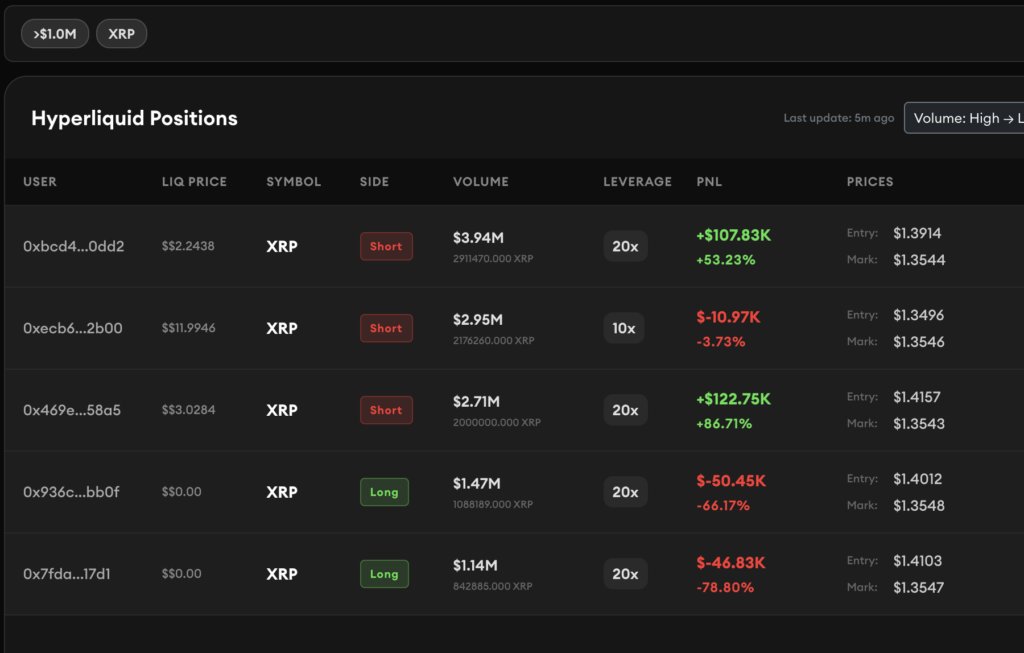Click the Hyperliquid Positions heading
1024x653 pixels.
click(135, 118)
